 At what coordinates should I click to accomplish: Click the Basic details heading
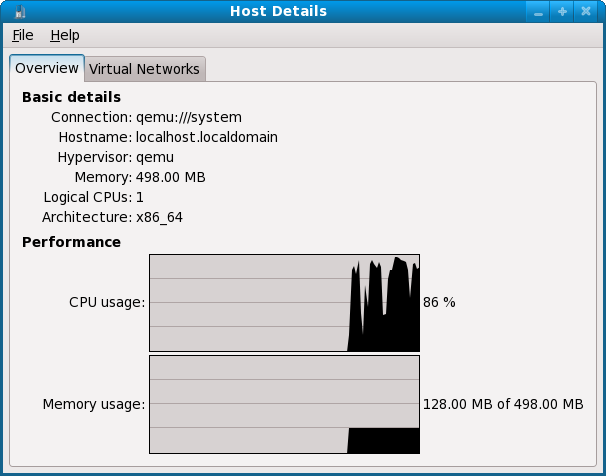pos(71,97)
